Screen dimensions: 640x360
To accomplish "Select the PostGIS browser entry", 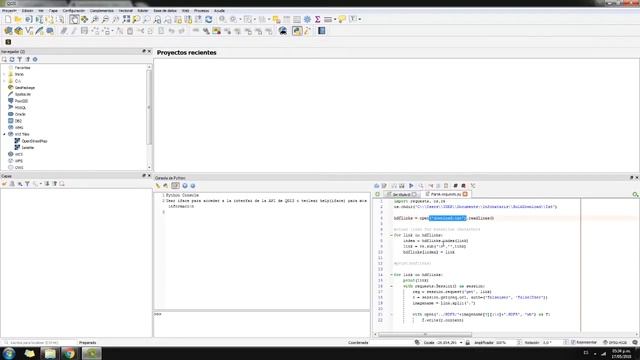I will point(21,101).
